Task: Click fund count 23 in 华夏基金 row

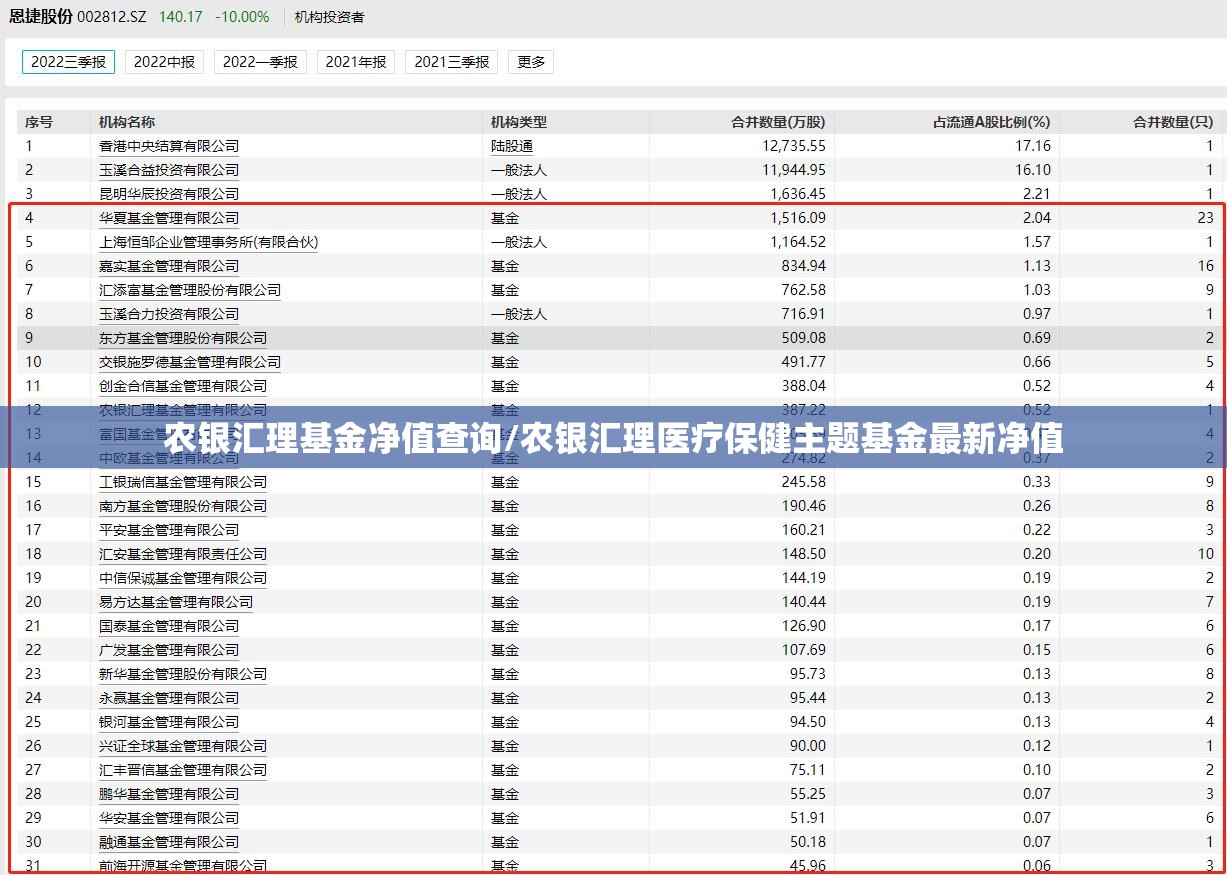Action: [x=1205, y=218]
